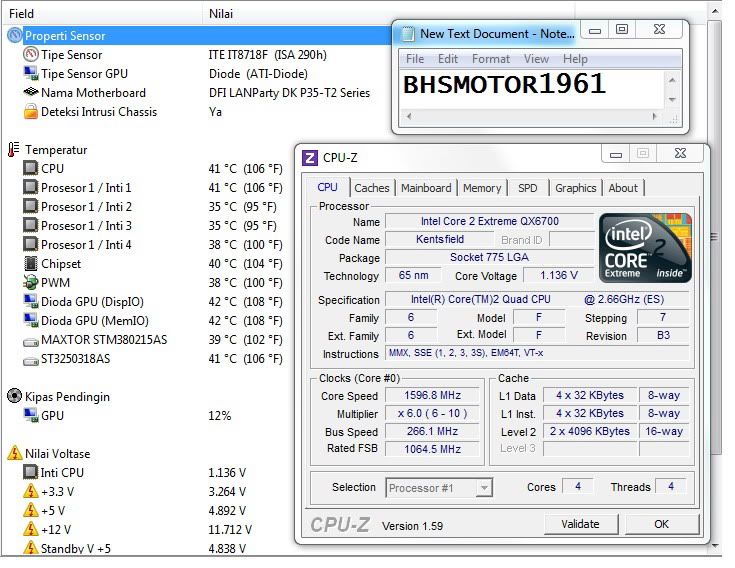The height and width of the screenshot is (568, 735).
Task: Click the Kipas Pendingin fan icon
Action: [15, 396]
